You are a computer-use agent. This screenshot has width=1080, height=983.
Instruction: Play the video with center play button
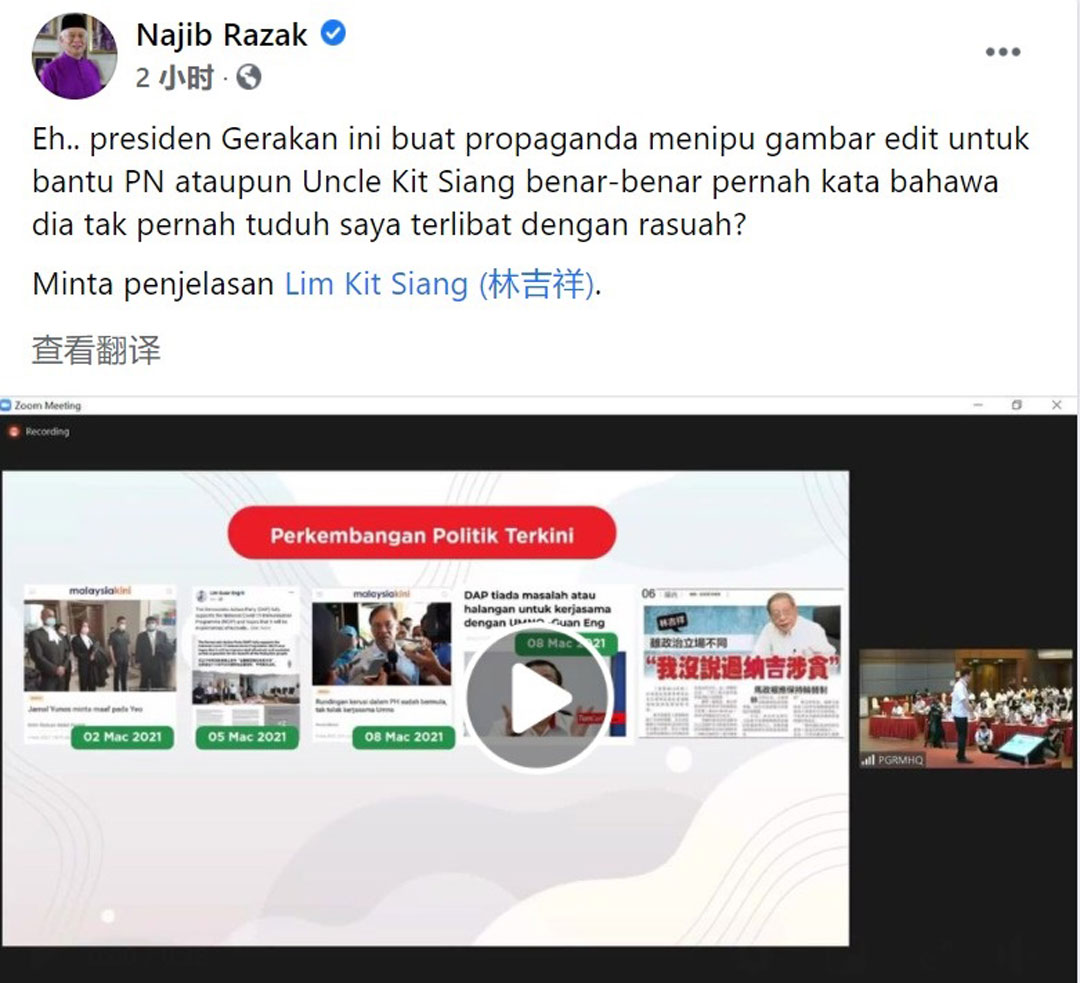click(x=538, y=699)
